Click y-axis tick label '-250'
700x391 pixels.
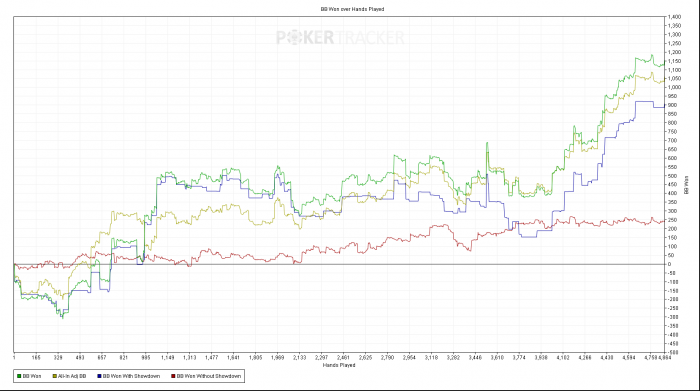point(673,308)
